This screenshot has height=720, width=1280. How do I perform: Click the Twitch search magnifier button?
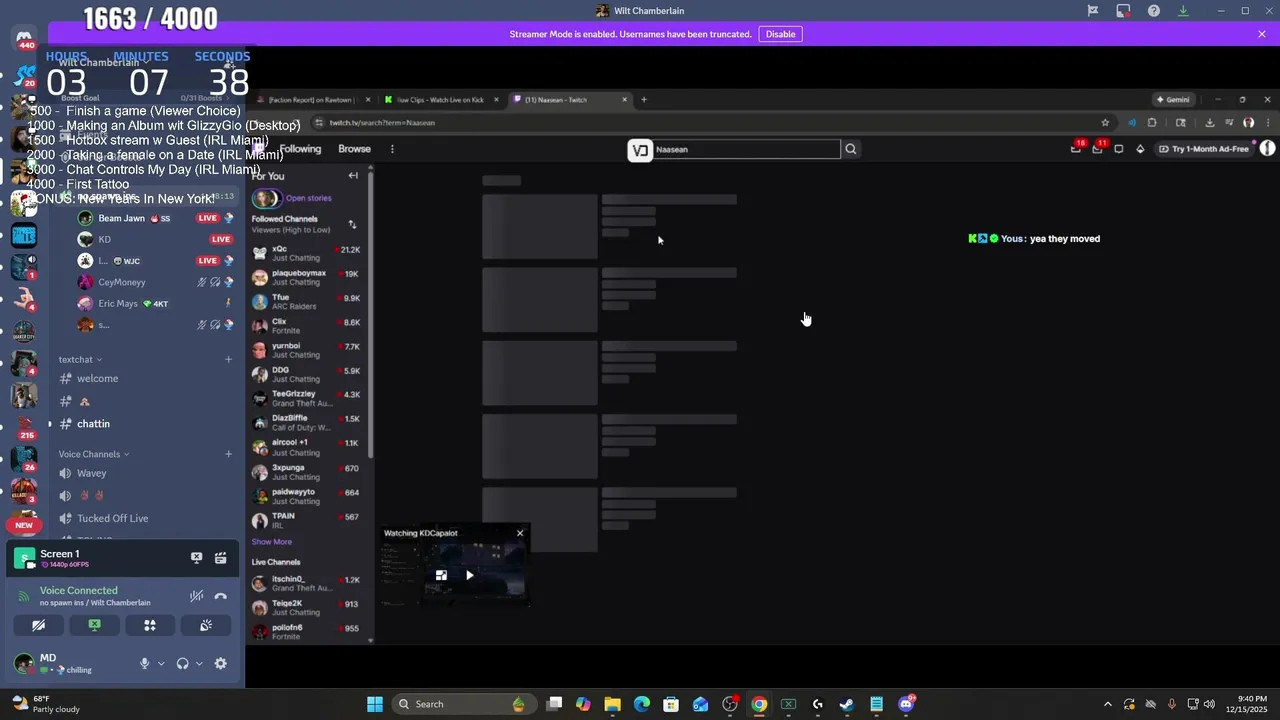(x=851, y=149)
